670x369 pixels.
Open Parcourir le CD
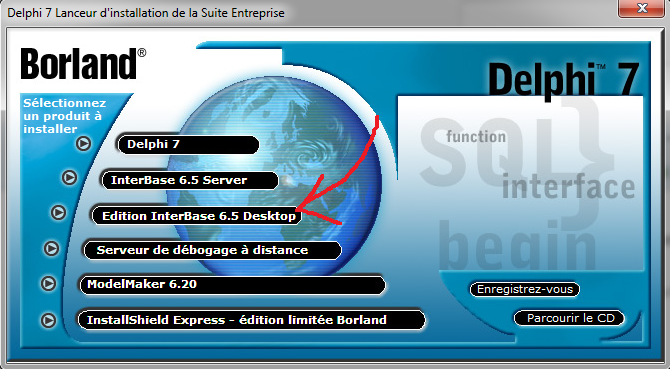click(570, 318)
